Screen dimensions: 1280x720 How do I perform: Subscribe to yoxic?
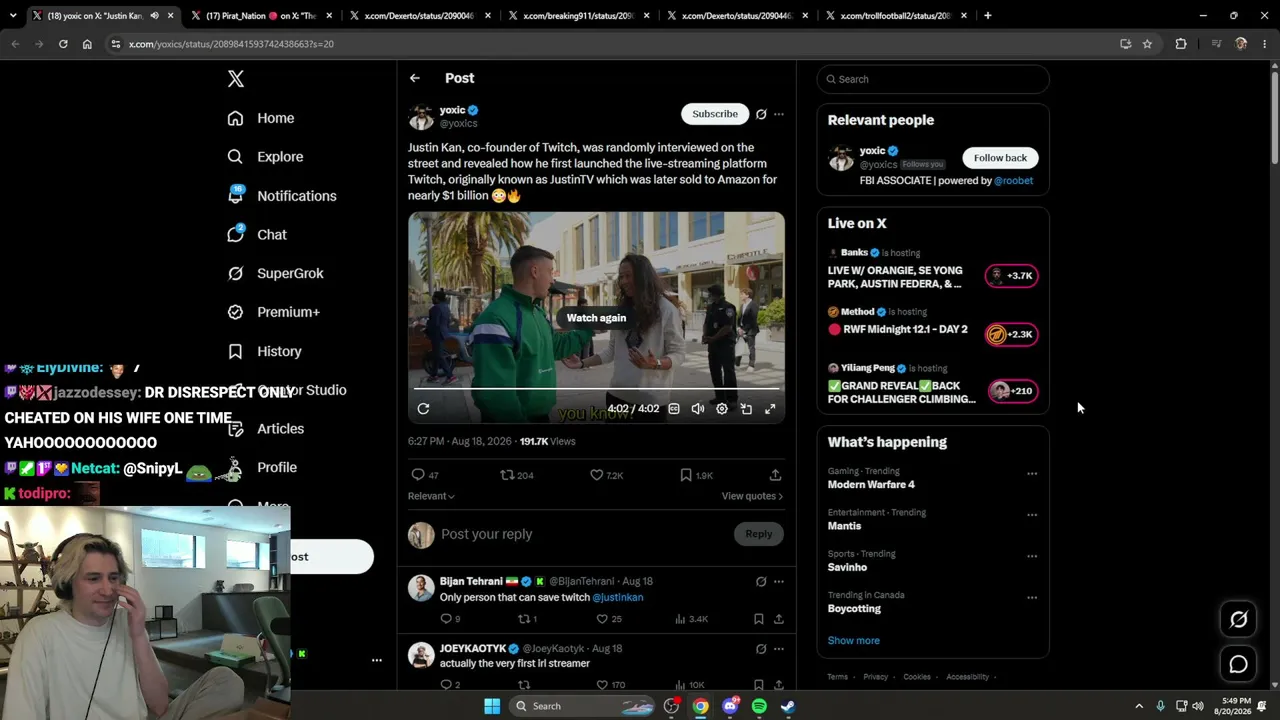715,114
